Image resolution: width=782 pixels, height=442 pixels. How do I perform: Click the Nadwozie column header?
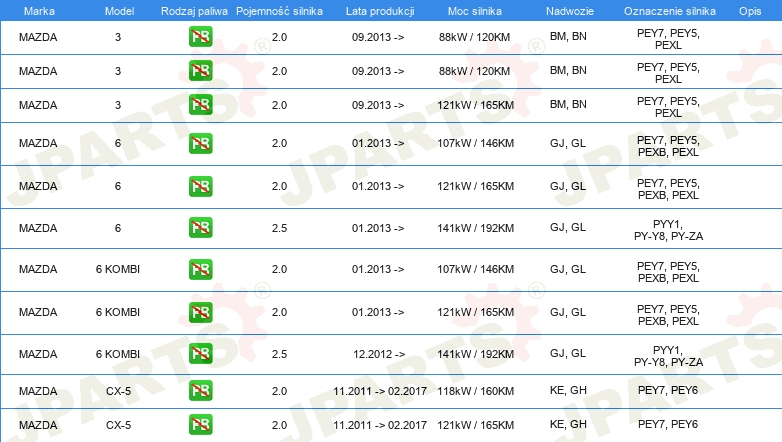(x=570, y=11)
